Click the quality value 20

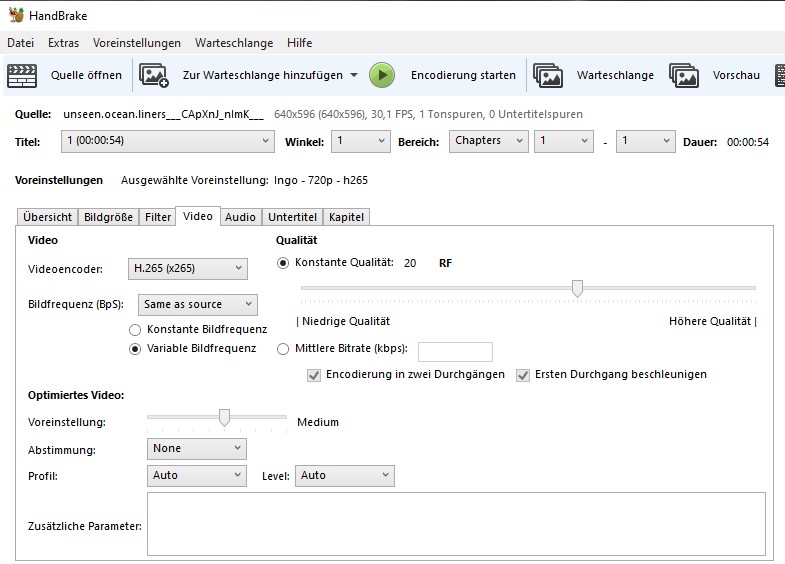pyautogui.click(x=410, y=263)
